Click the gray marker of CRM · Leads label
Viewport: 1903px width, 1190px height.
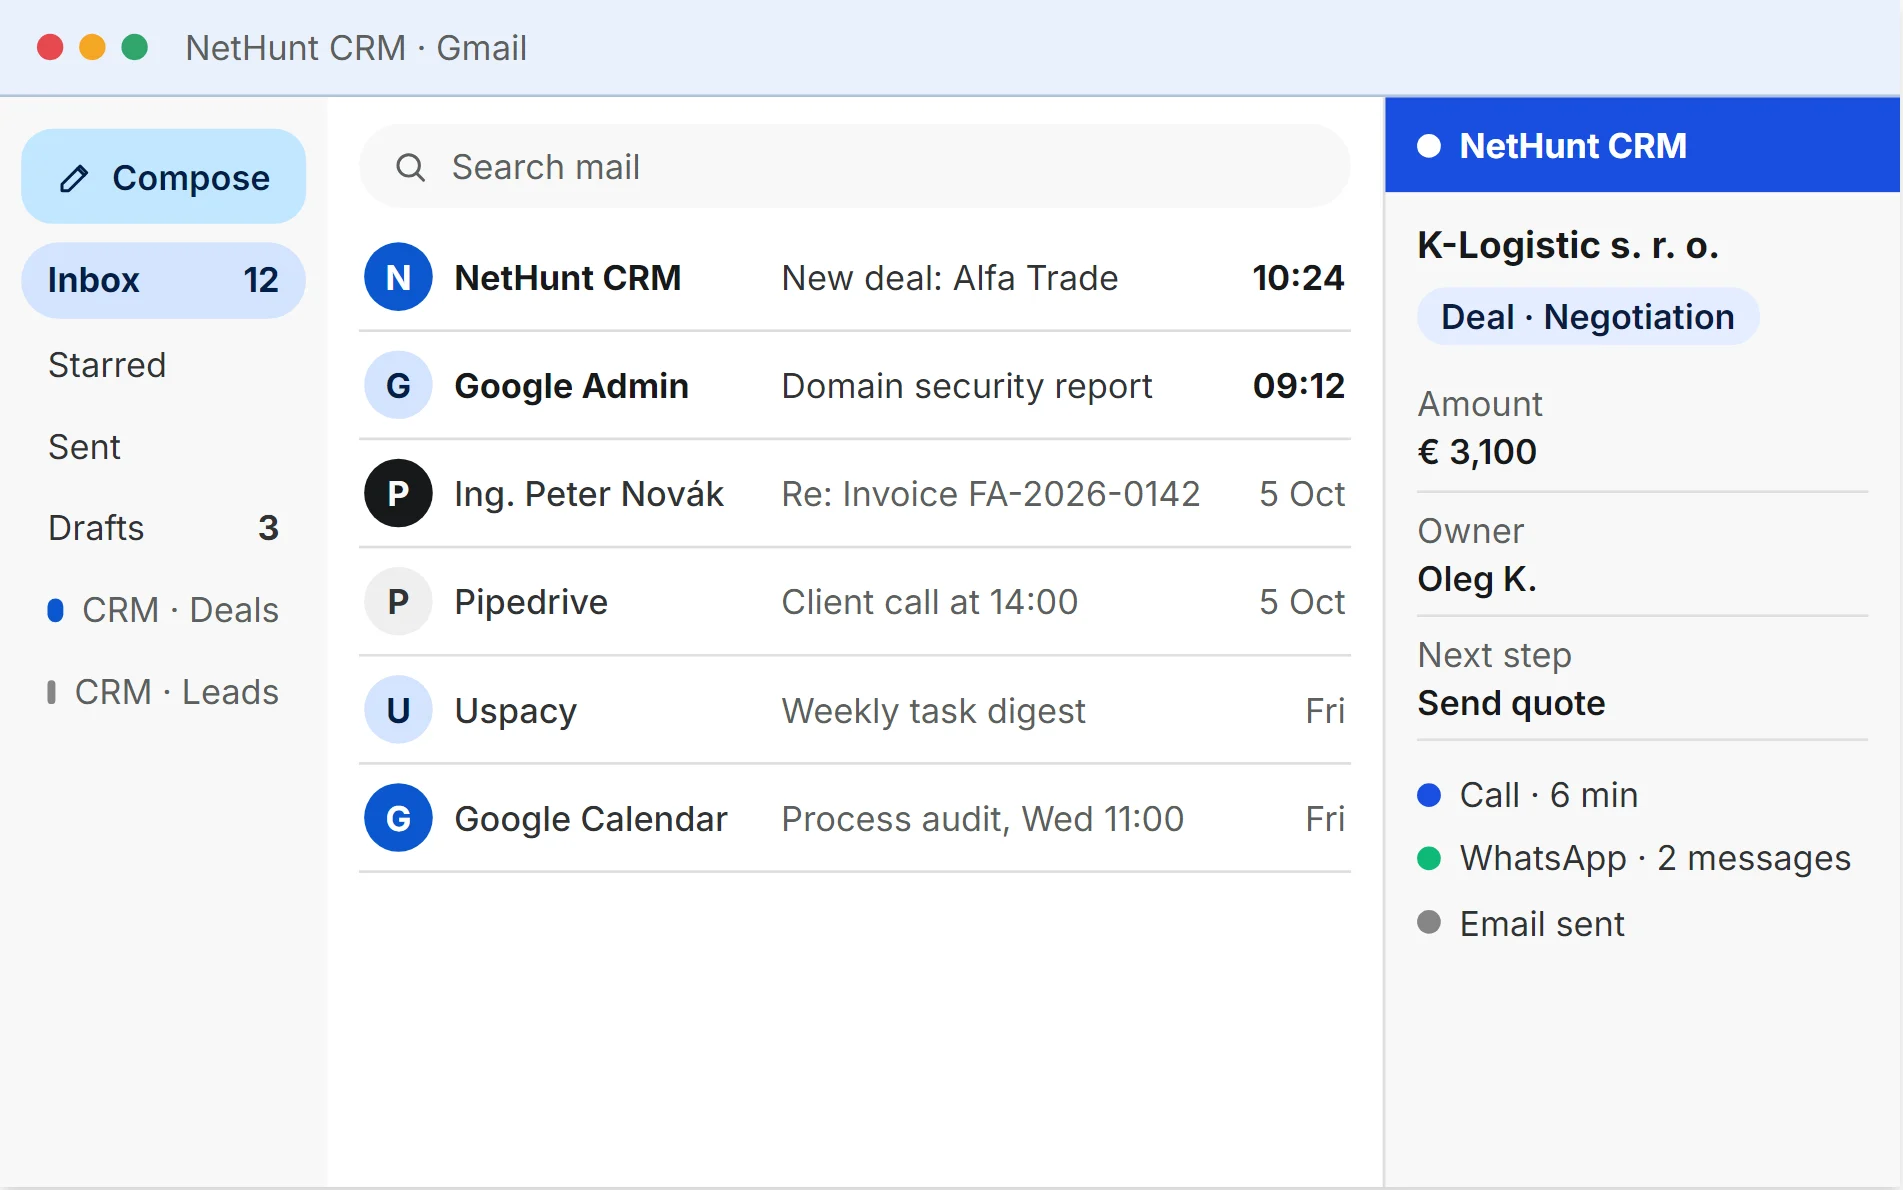pyautogui.click(x=51, y=692)
